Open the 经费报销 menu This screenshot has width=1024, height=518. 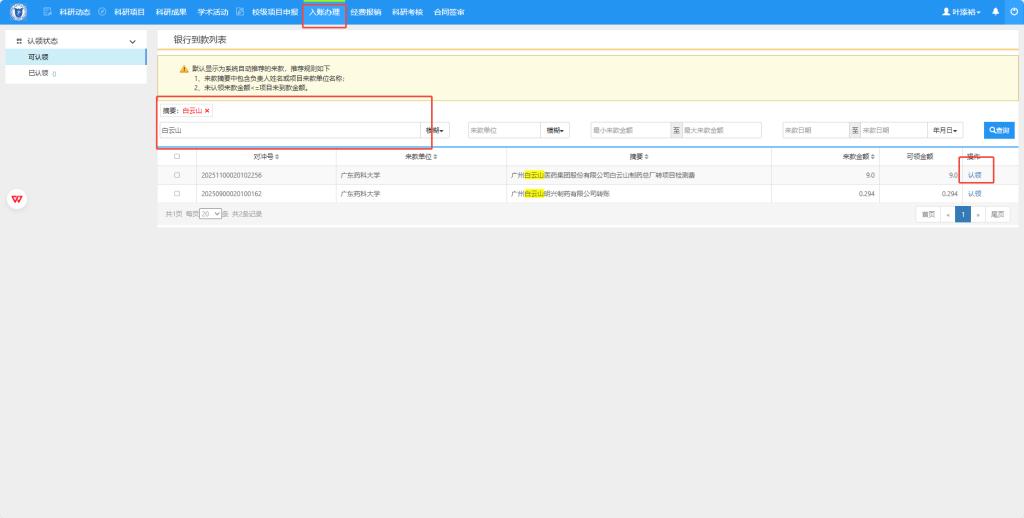point(365,12)
